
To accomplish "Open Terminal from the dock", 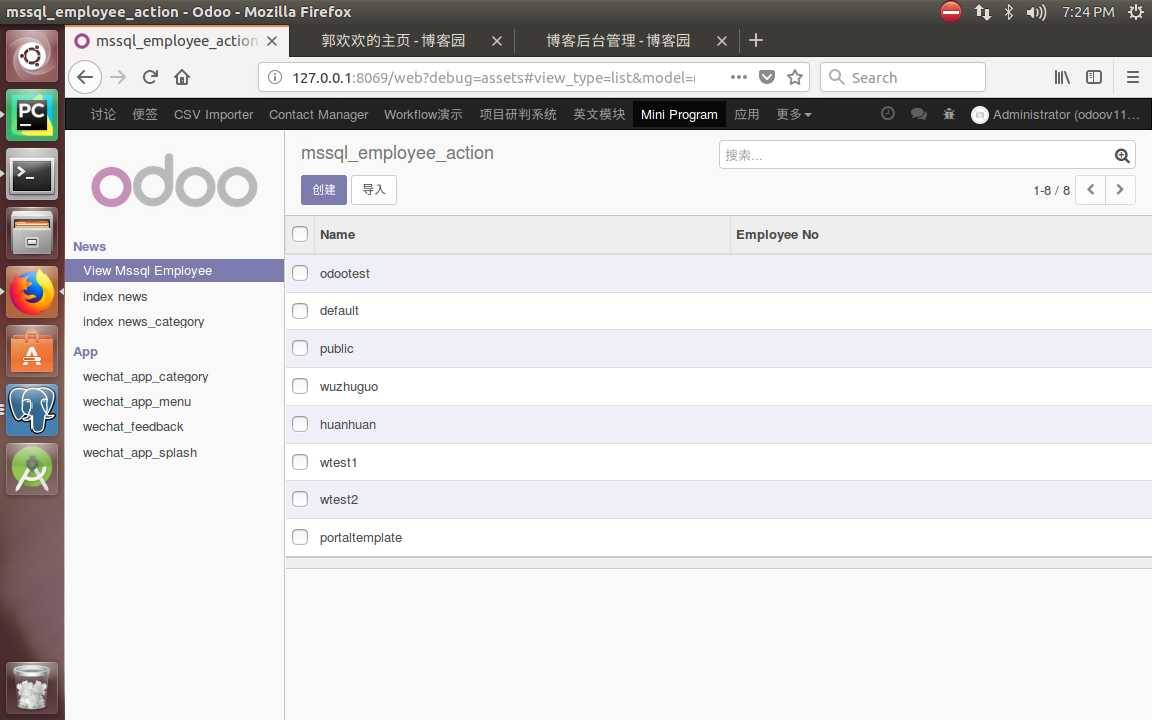I will tap(32, 174).
